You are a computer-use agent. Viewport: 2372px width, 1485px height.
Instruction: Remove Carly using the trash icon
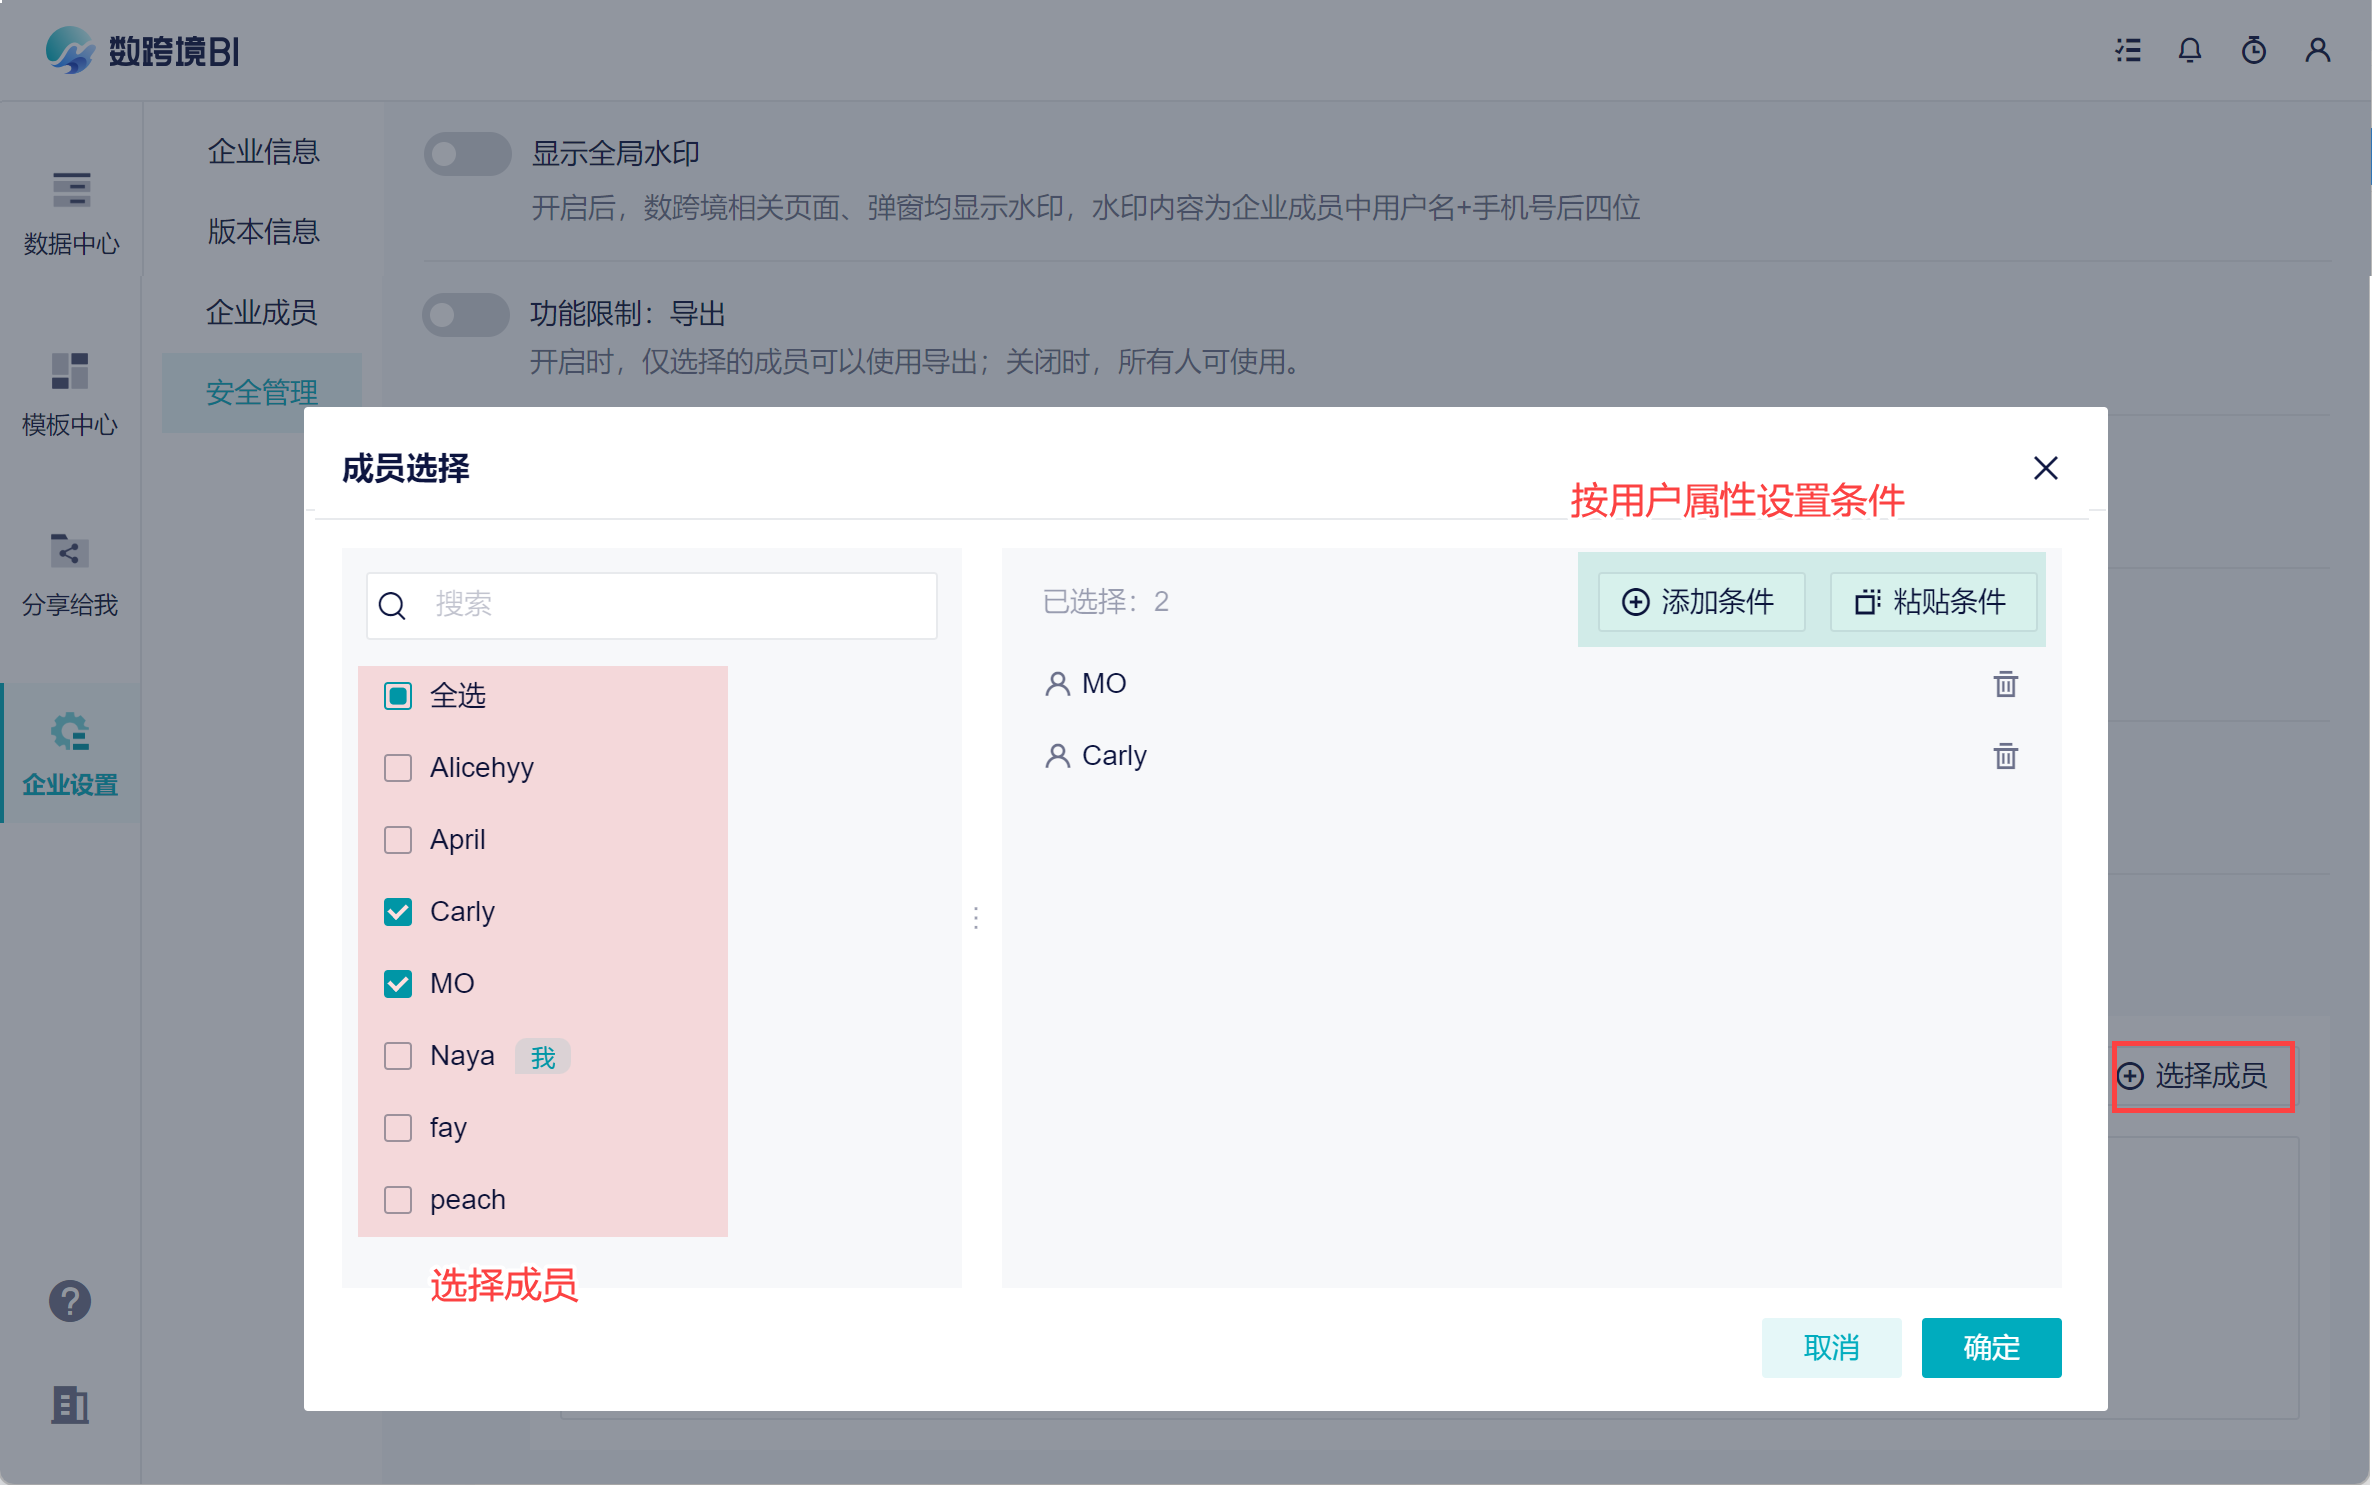2005,756
